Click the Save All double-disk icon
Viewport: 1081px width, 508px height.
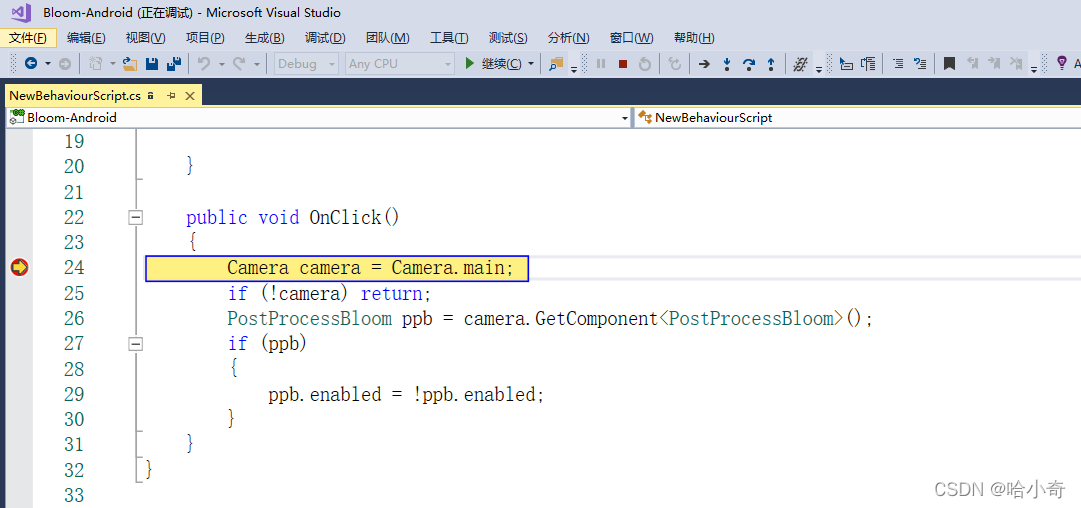tap(174, 63)
